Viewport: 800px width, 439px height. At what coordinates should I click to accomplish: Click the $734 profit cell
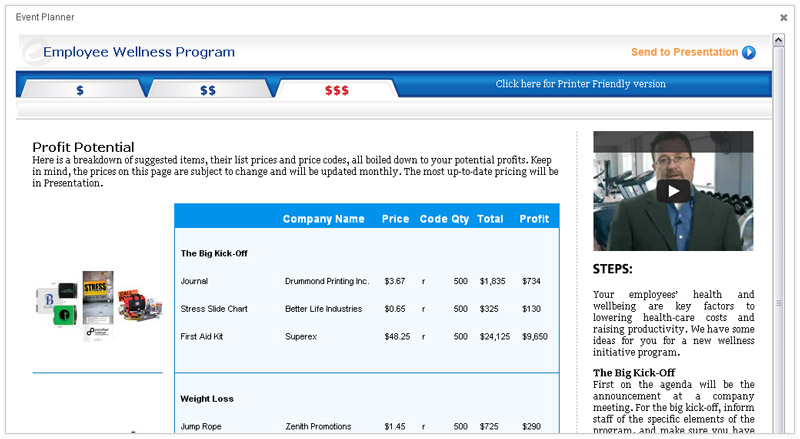tap(531, 281)
